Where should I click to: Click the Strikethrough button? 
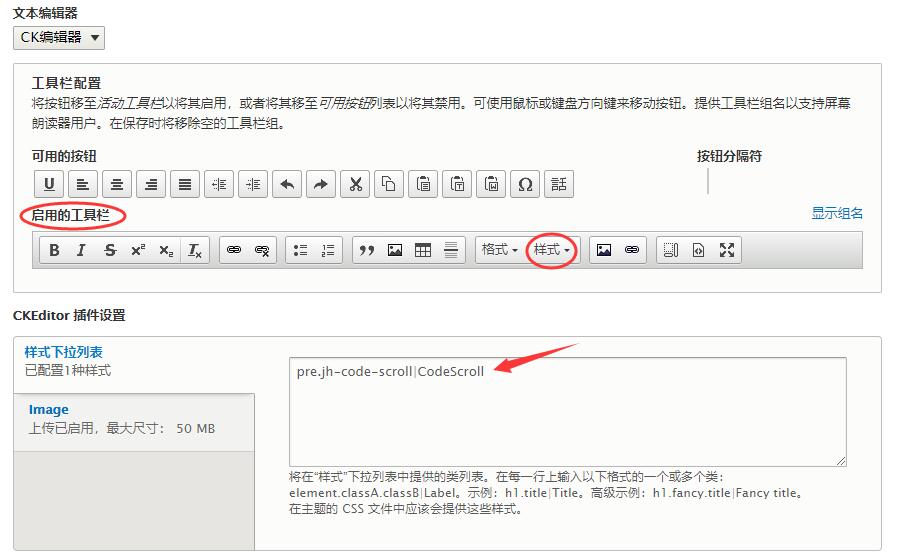(110, 250)
